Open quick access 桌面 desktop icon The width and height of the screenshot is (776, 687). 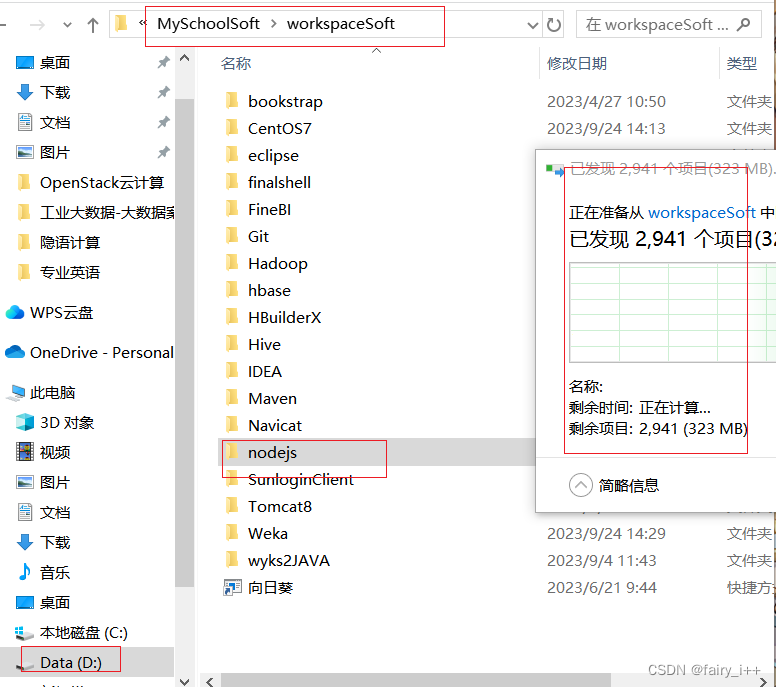[x=25, y=63]
